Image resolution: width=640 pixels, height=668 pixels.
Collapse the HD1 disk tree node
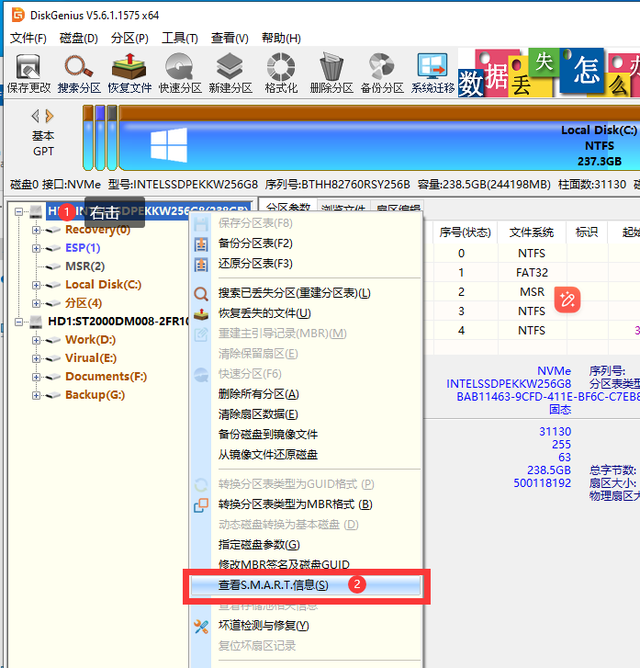[x=19, y=322]
